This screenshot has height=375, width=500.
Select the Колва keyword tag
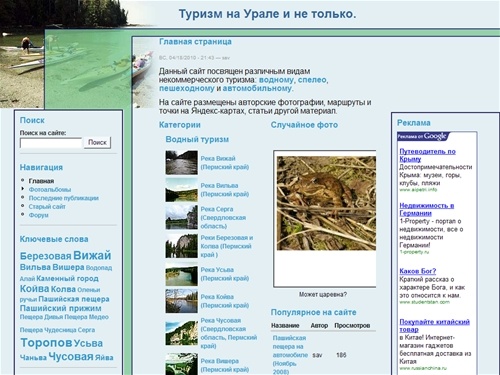tap(63, 289)
